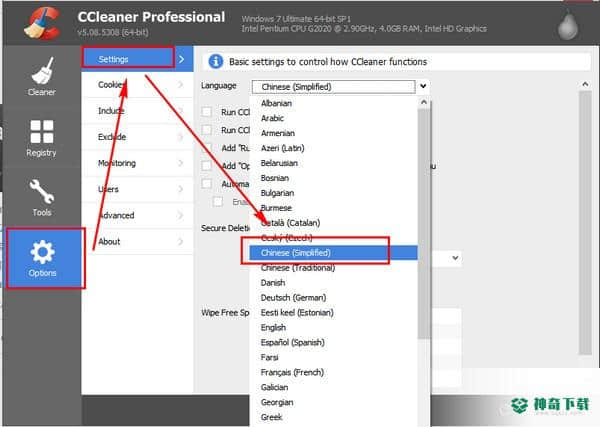Choose Danish from language list
Screen dimensions: 600x427
point(333,283)
